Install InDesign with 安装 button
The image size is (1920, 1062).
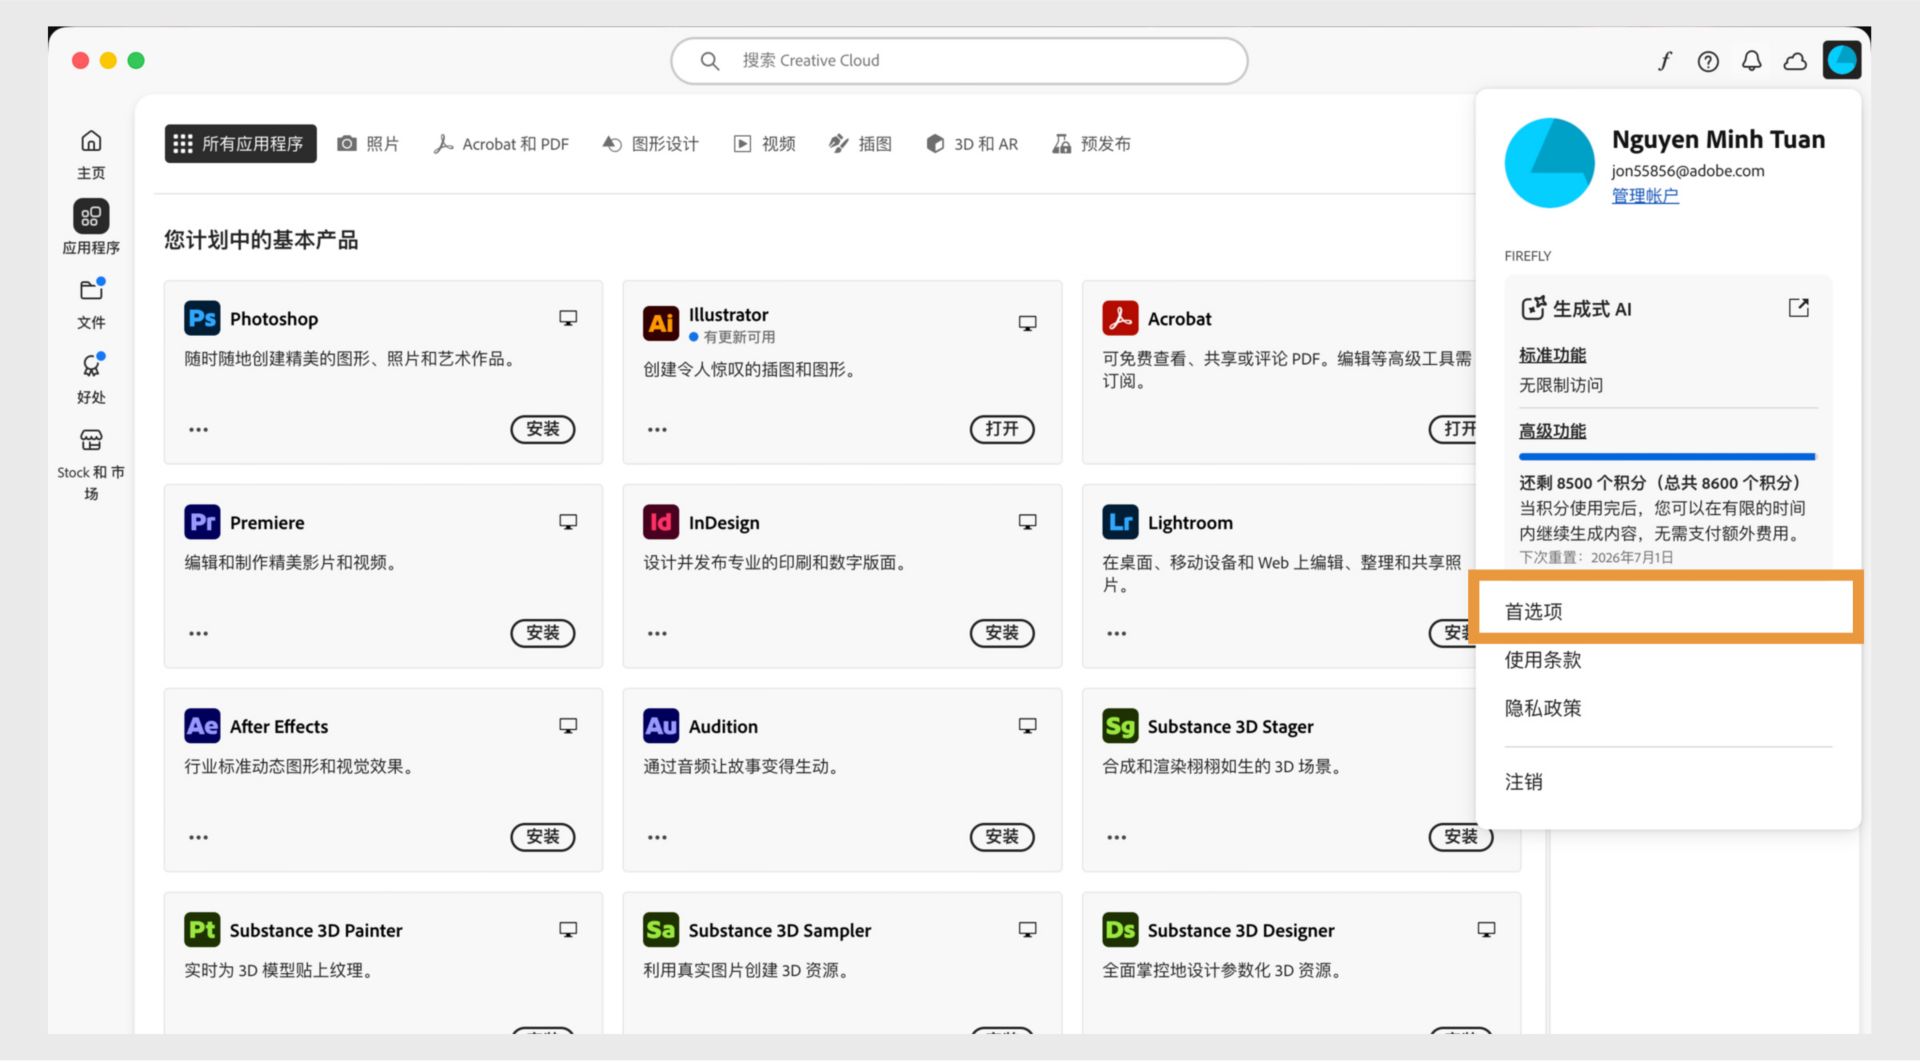coord(1002,633)
